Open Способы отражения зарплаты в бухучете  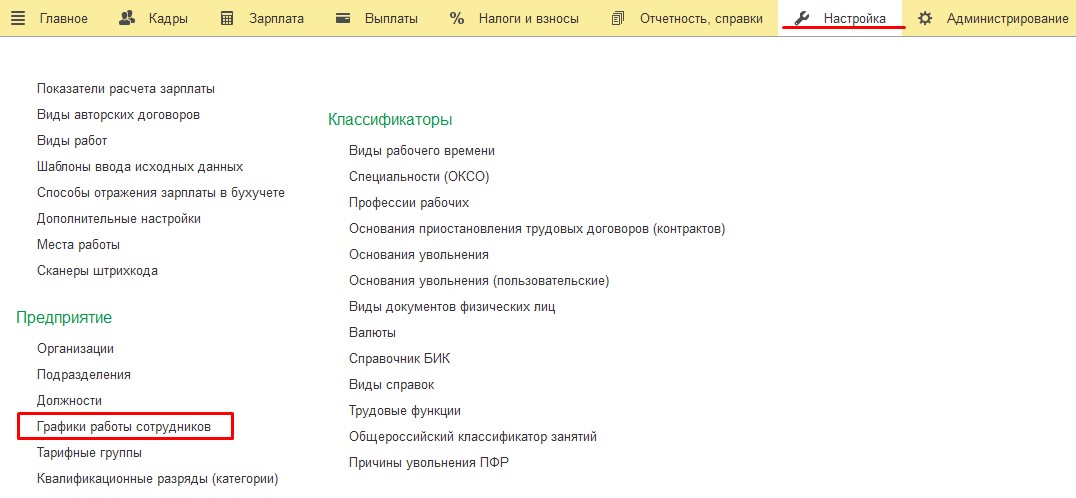point(161,193)
